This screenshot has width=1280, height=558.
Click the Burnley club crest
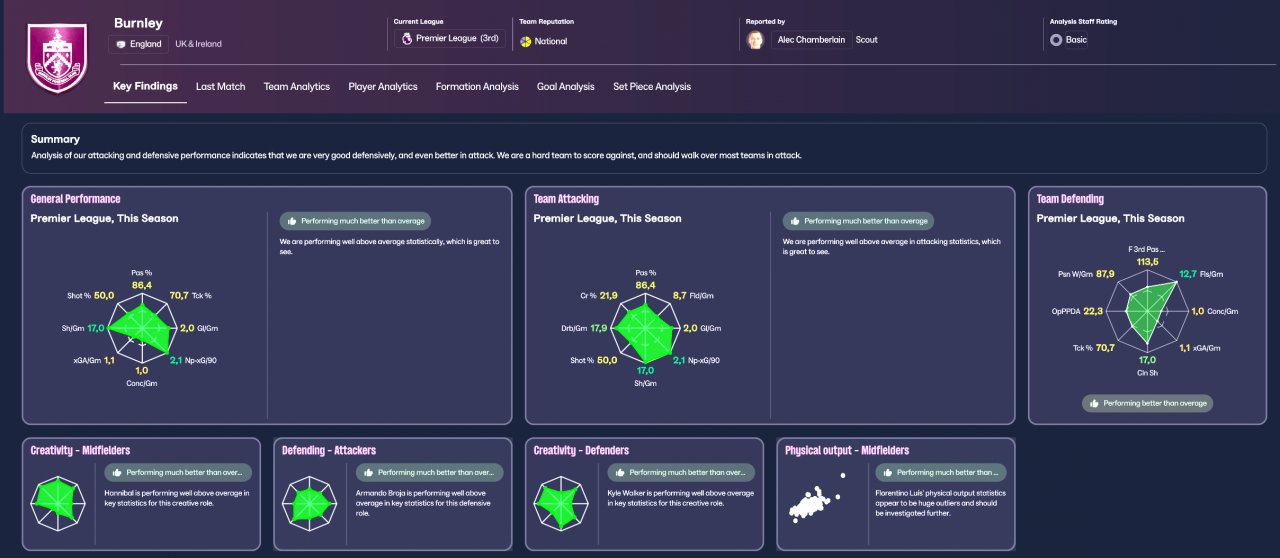click(x=57, y=56)
